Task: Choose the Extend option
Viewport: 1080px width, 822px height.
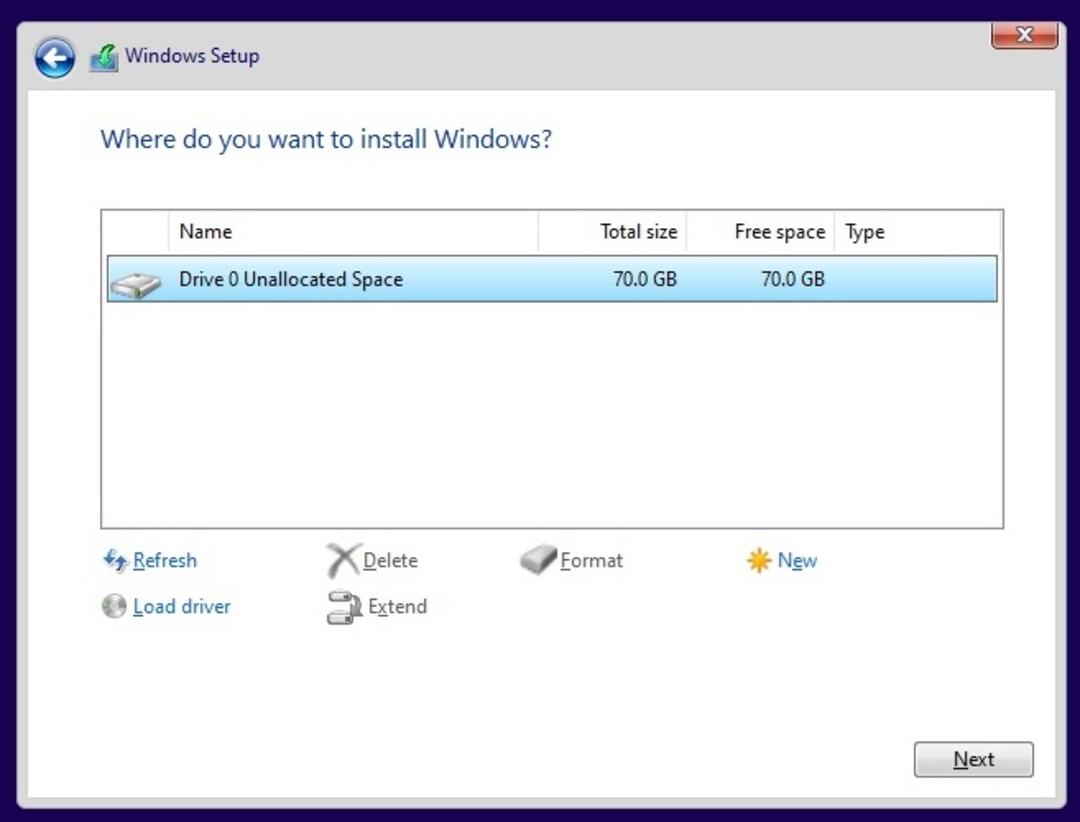Action: point(397,606)
